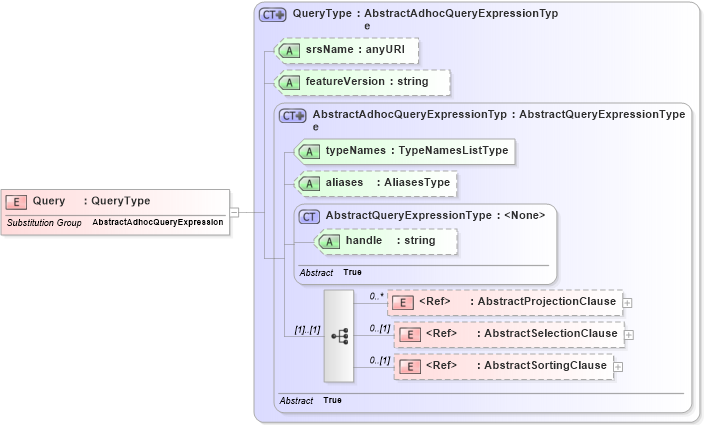
Task: Expand the AbstractSelectionClause element
Action: coord(629,335)
